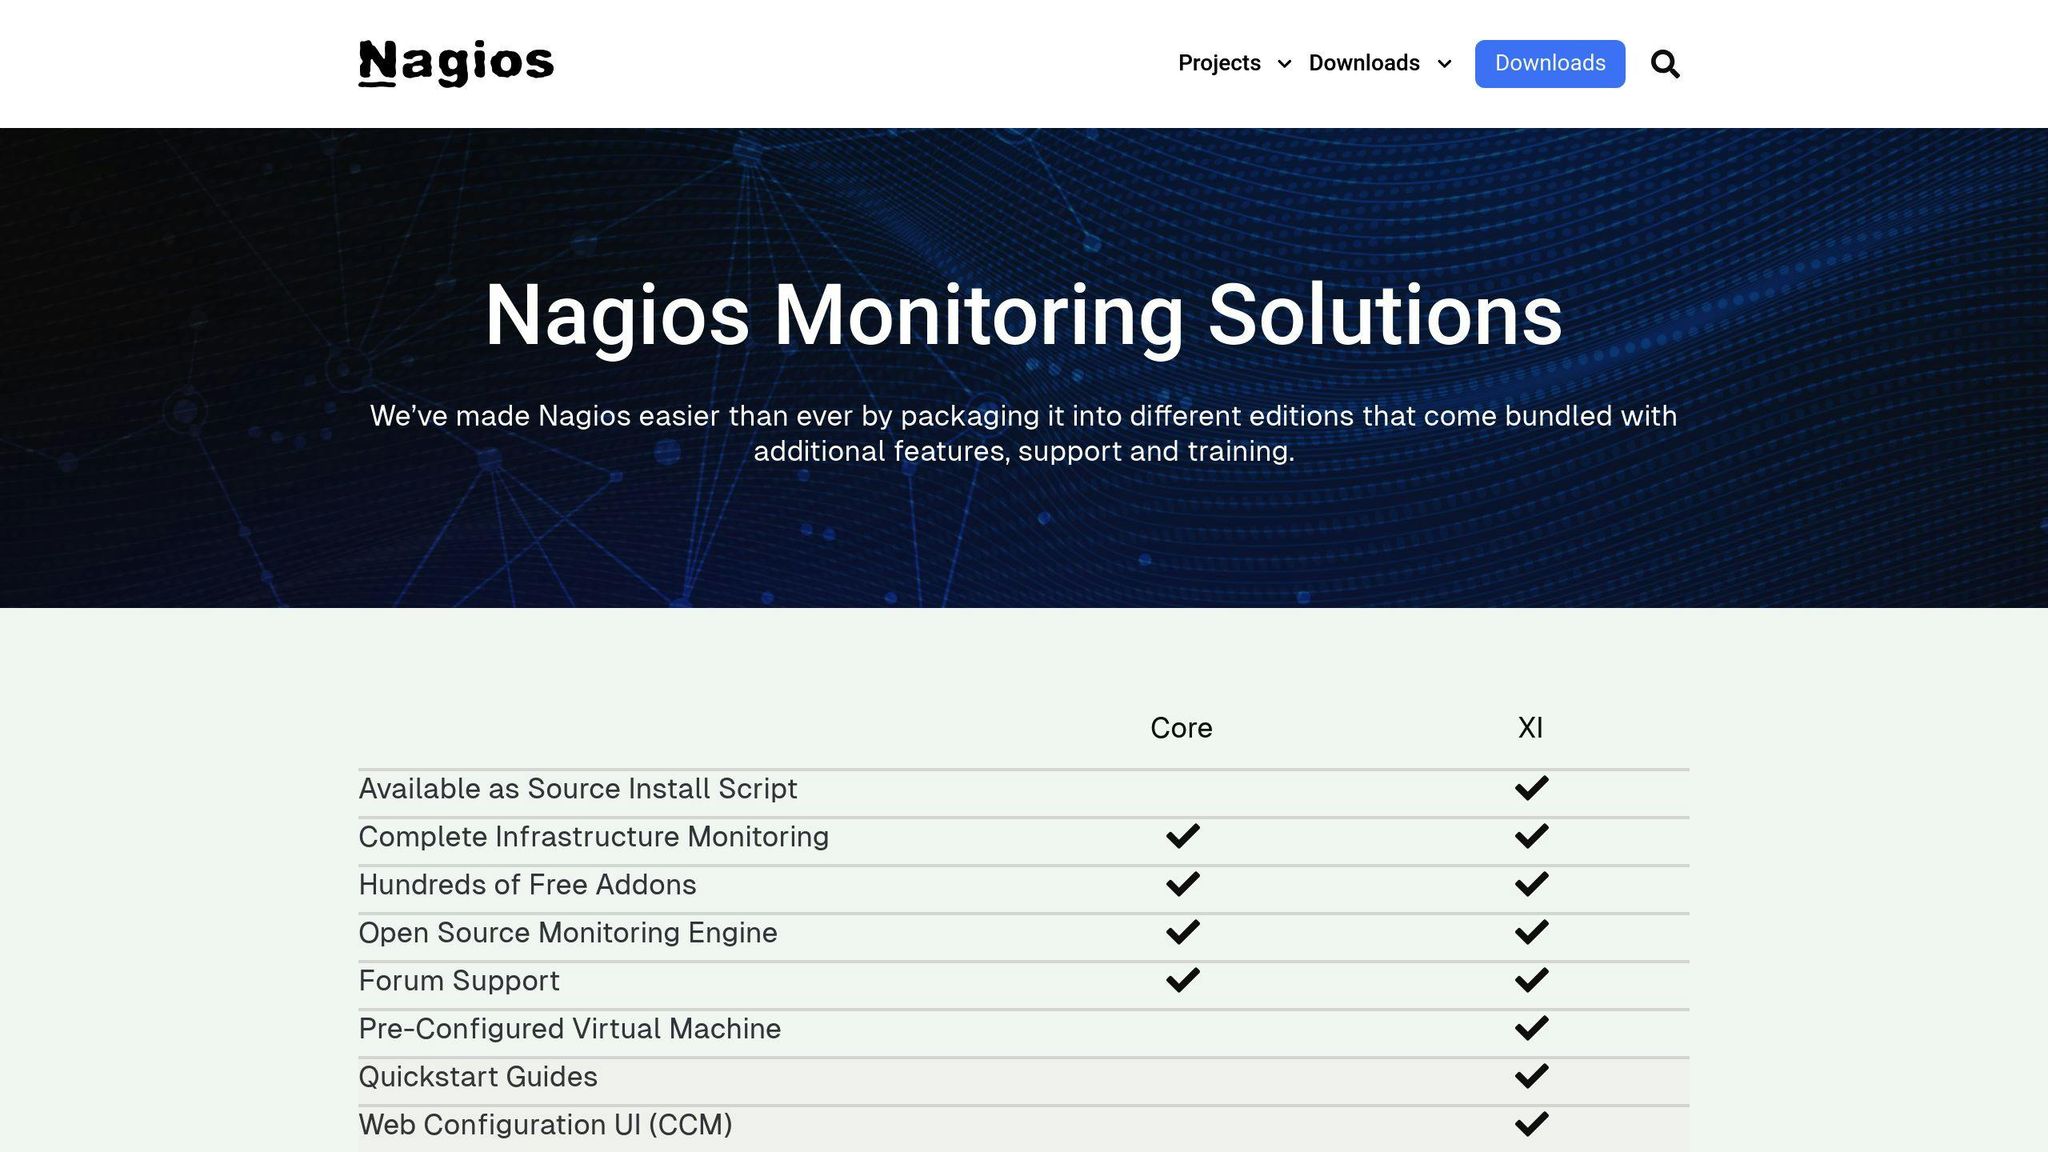Screen dimensions: 2048x1152
Task: Click XI checkmark for Quickstart Guides
Action: click(1531, 1076)
